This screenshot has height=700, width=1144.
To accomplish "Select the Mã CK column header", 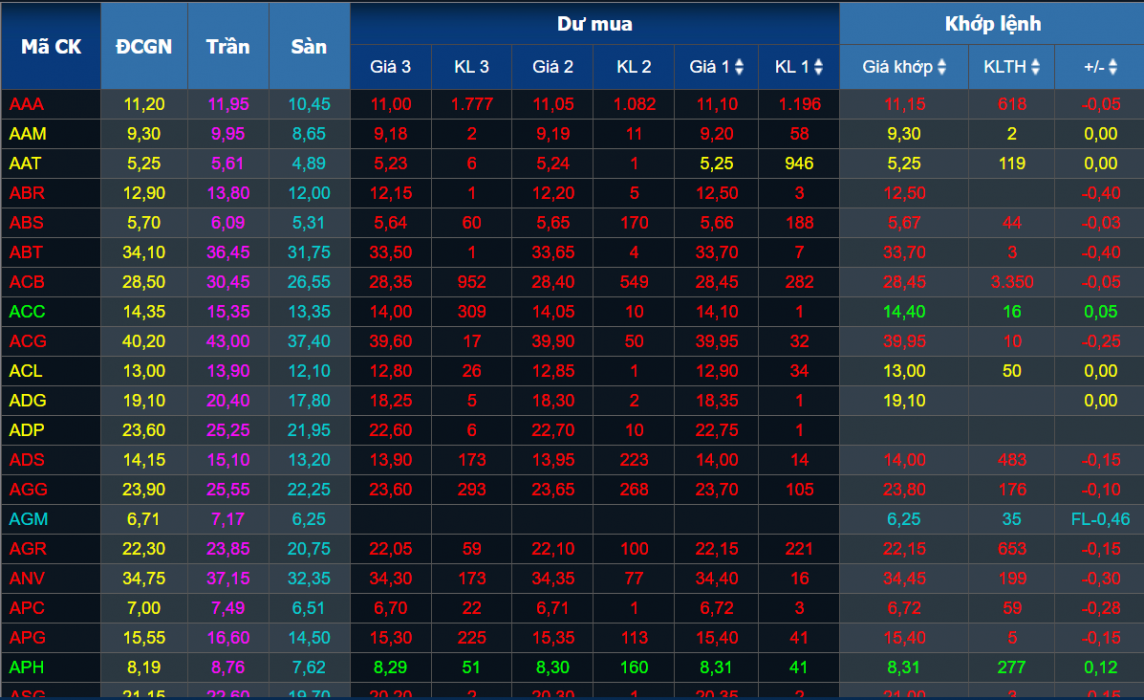I will 51,47.
